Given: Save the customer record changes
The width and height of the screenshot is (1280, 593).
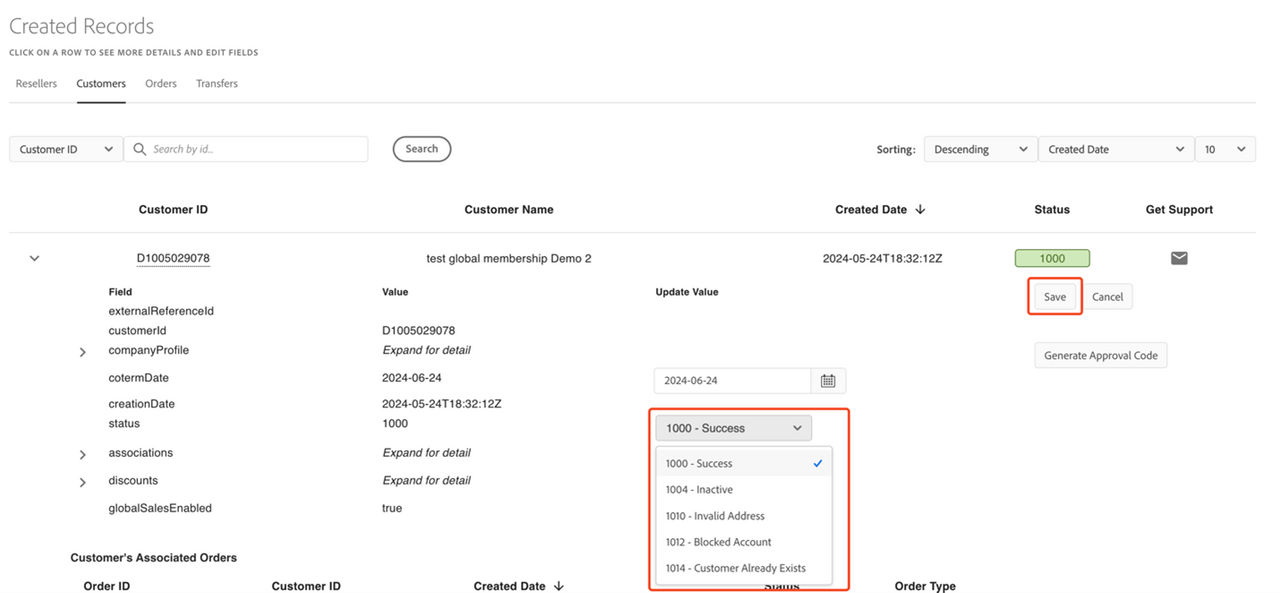Looking at the screenshot, I should pyautogui.click(x=1055, y=297).
